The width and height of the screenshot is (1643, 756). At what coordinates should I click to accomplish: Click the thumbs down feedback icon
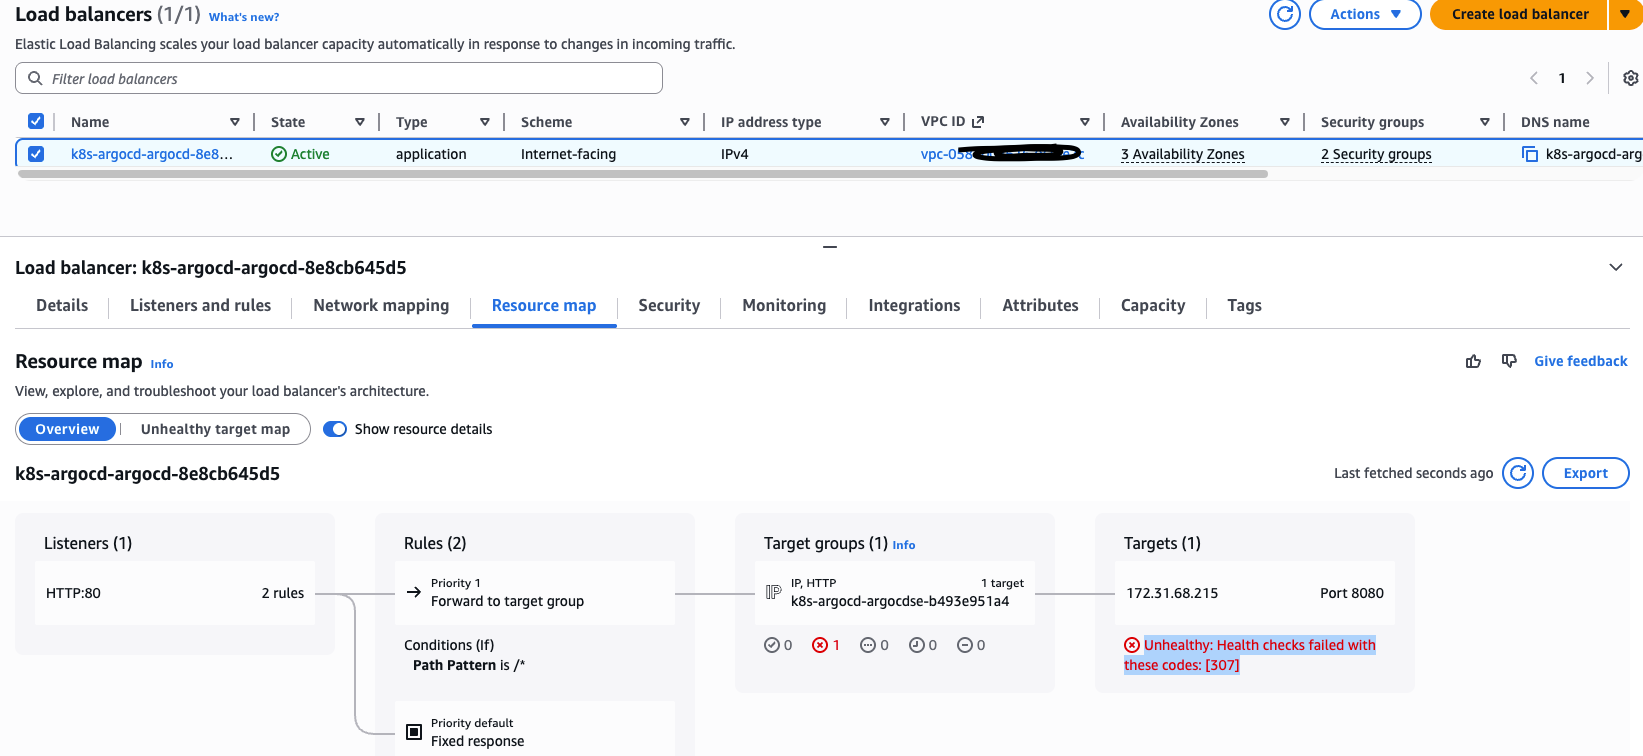coord(1509,361)
